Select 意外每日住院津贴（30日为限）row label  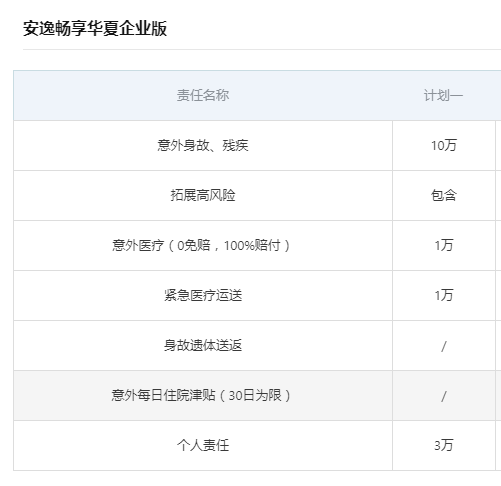point(203,395)
